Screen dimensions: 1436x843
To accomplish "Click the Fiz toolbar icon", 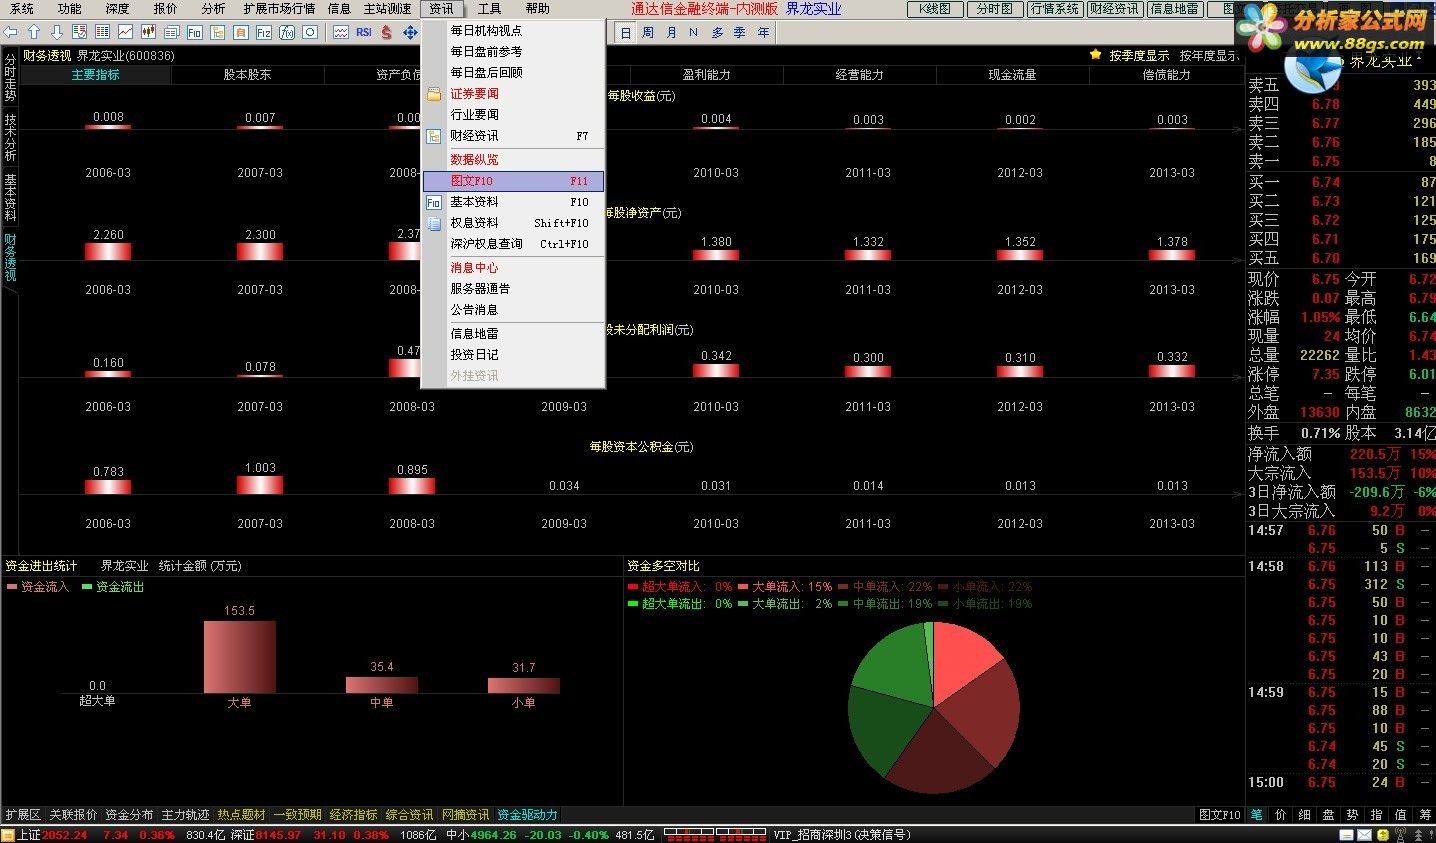I will tap(264, 32).
